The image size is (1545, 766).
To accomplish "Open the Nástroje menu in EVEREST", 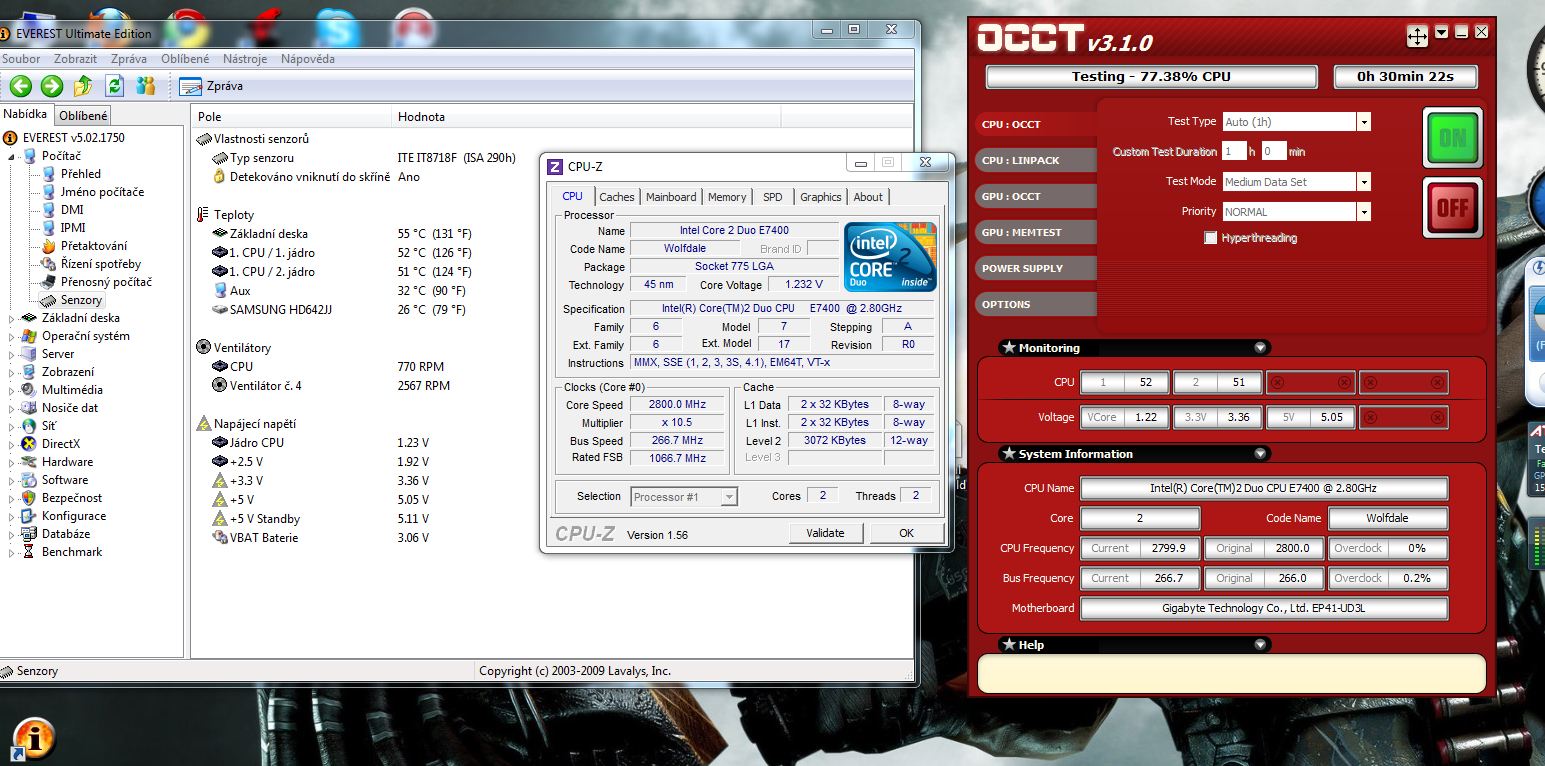I will pos(245,59).
